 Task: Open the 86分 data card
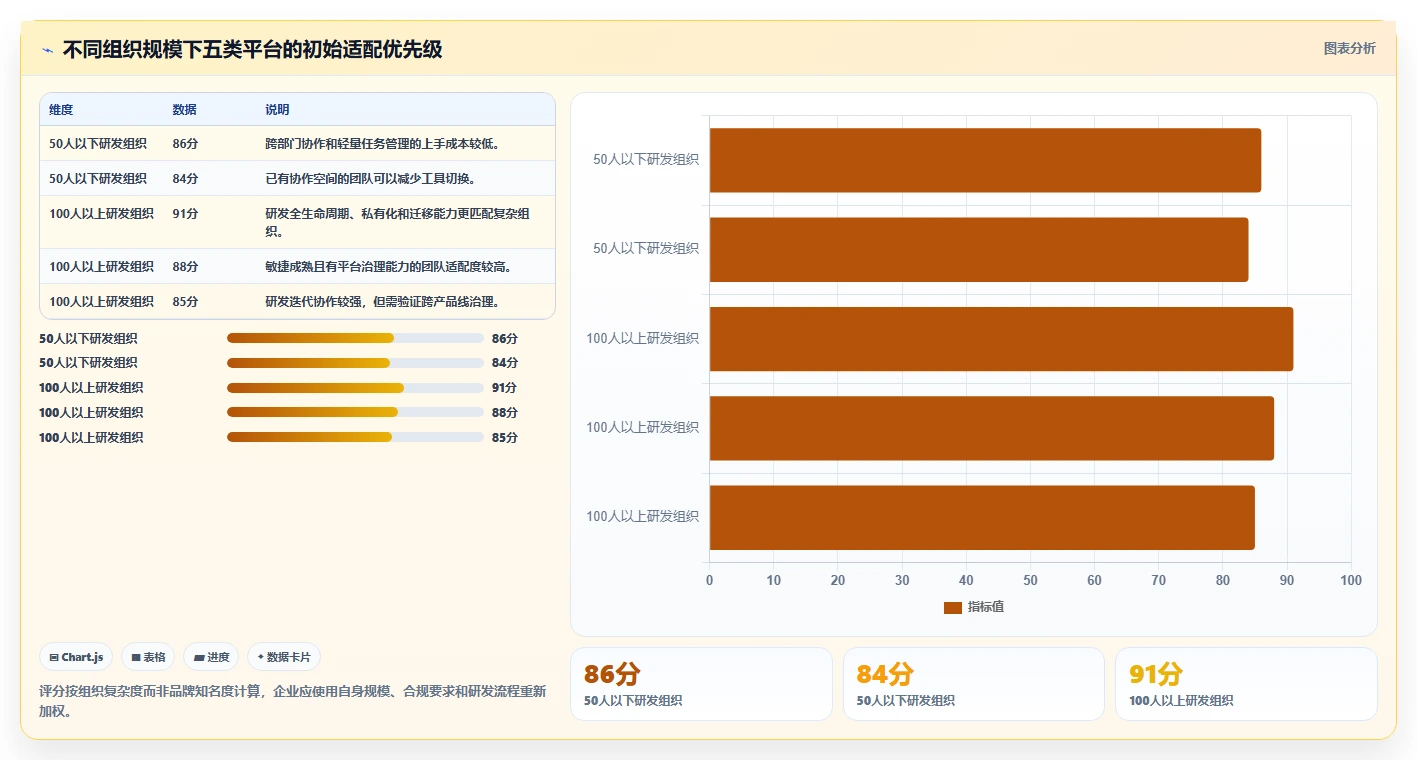[701, 684]
